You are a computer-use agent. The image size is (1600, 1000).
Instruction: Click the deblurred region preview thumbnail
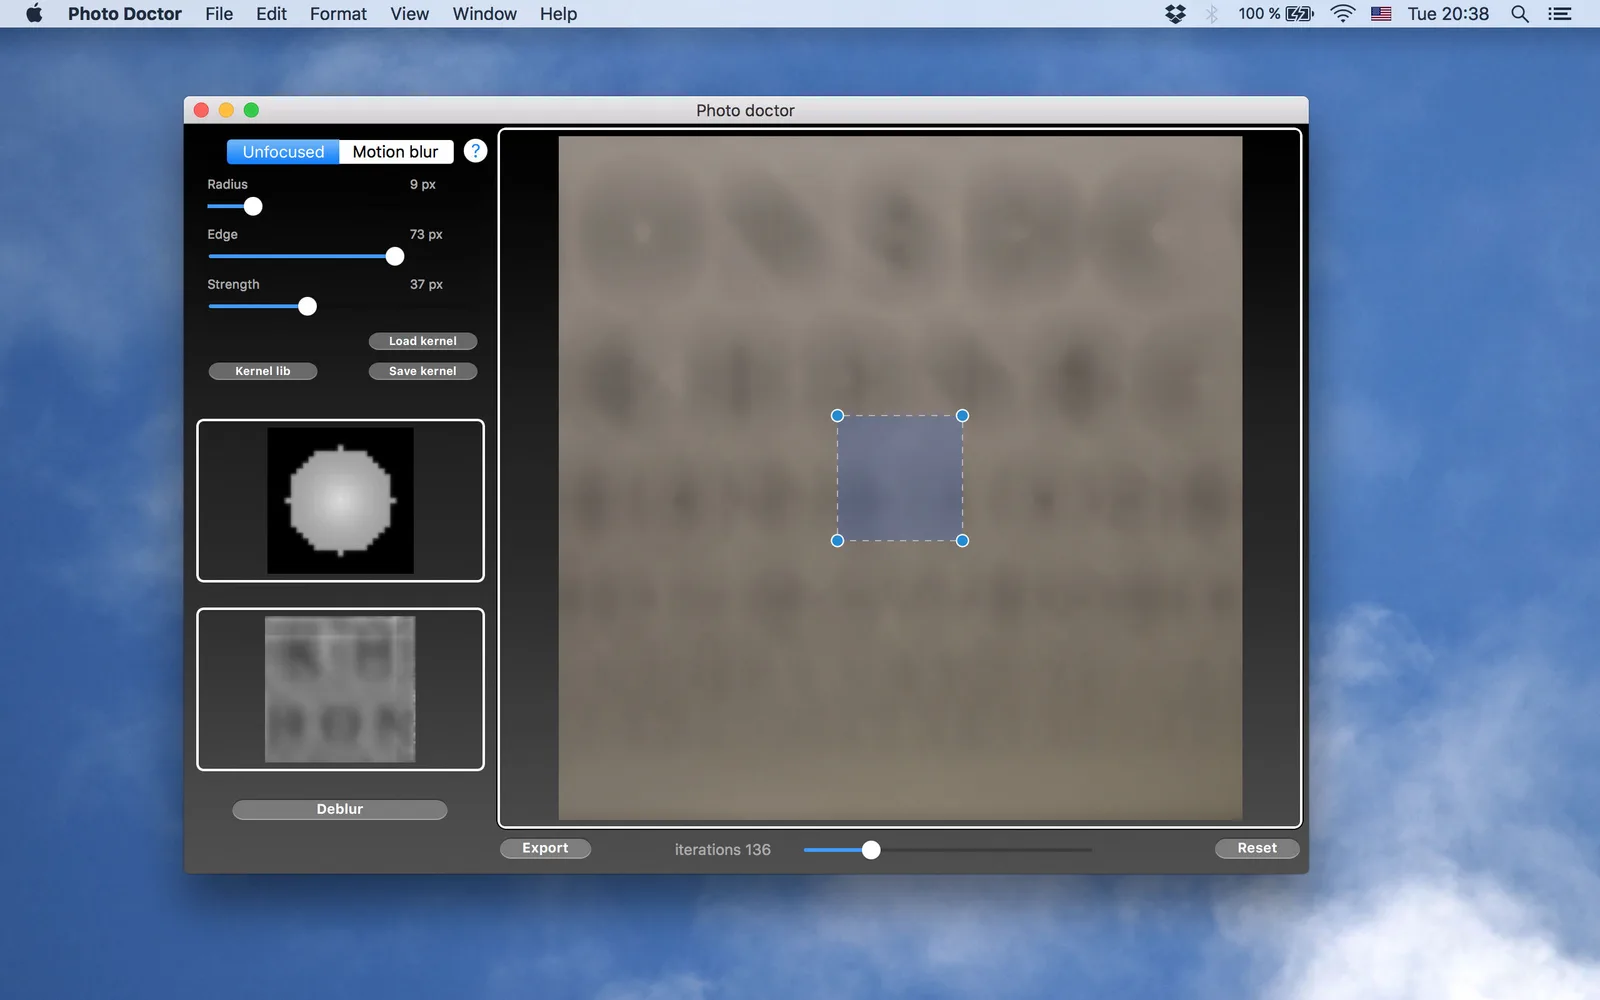tap(340, 689)
